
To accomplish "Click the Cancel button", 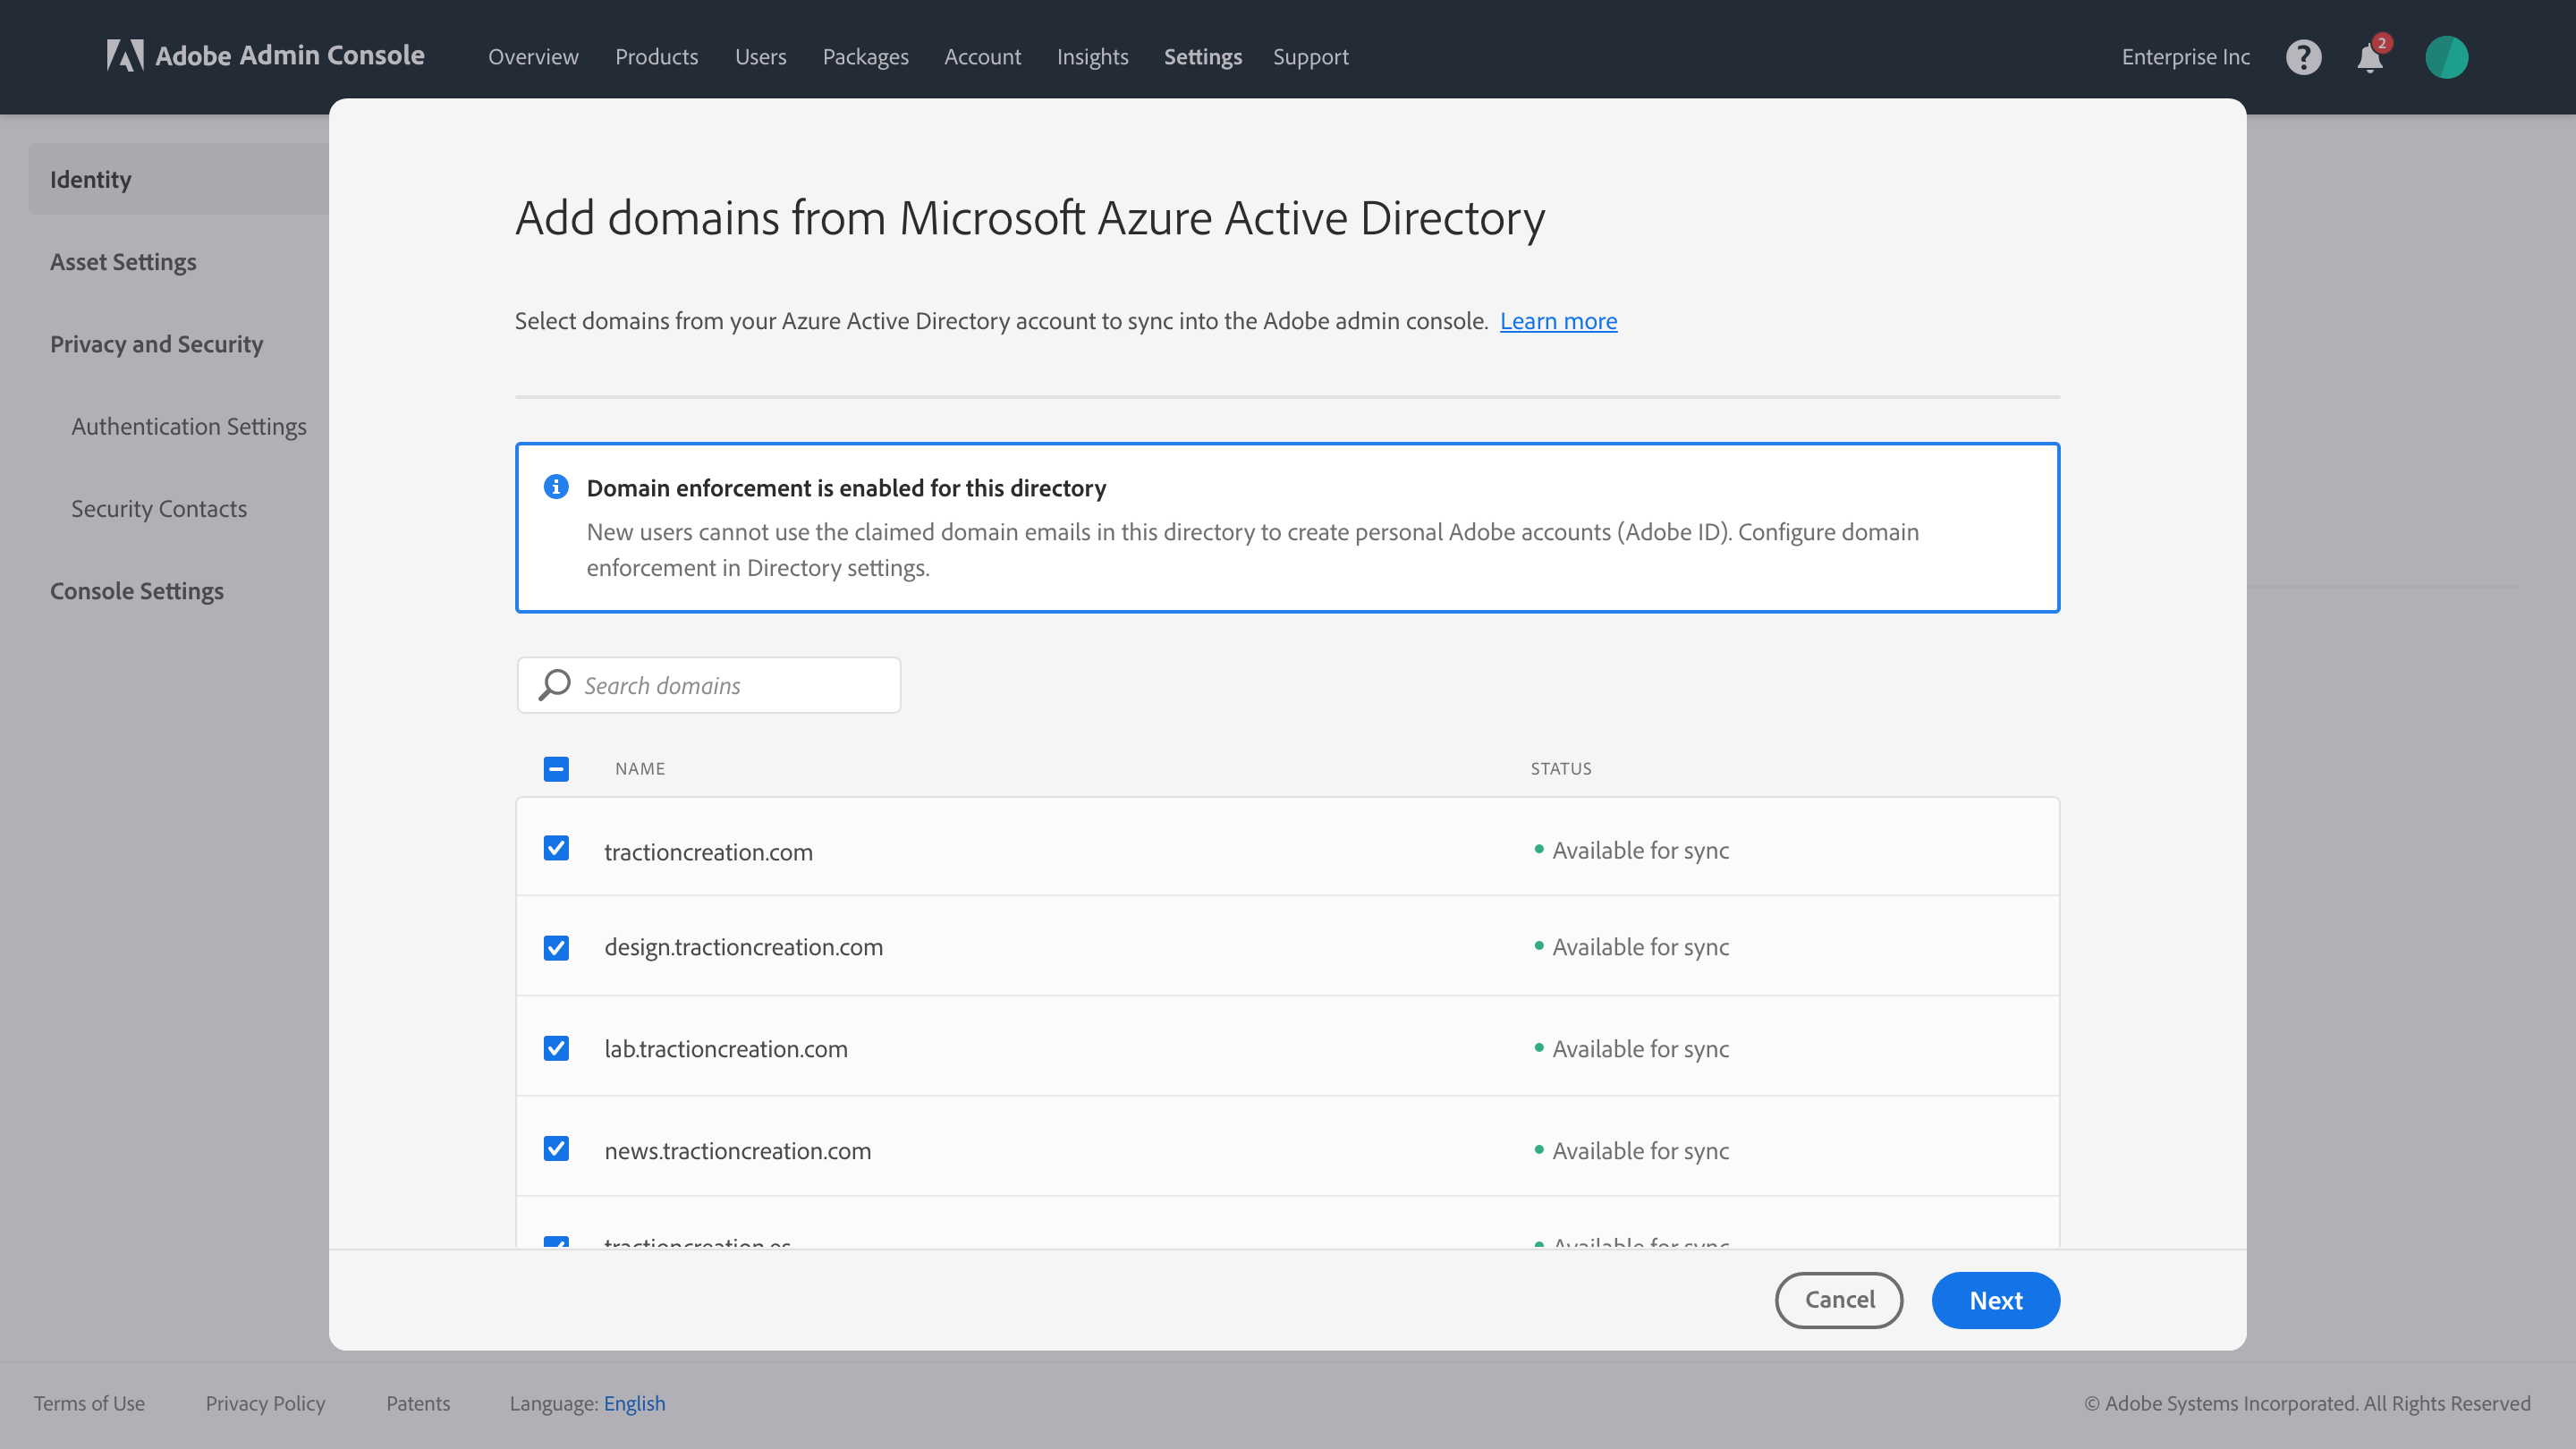I will tap(1839, 1300).
